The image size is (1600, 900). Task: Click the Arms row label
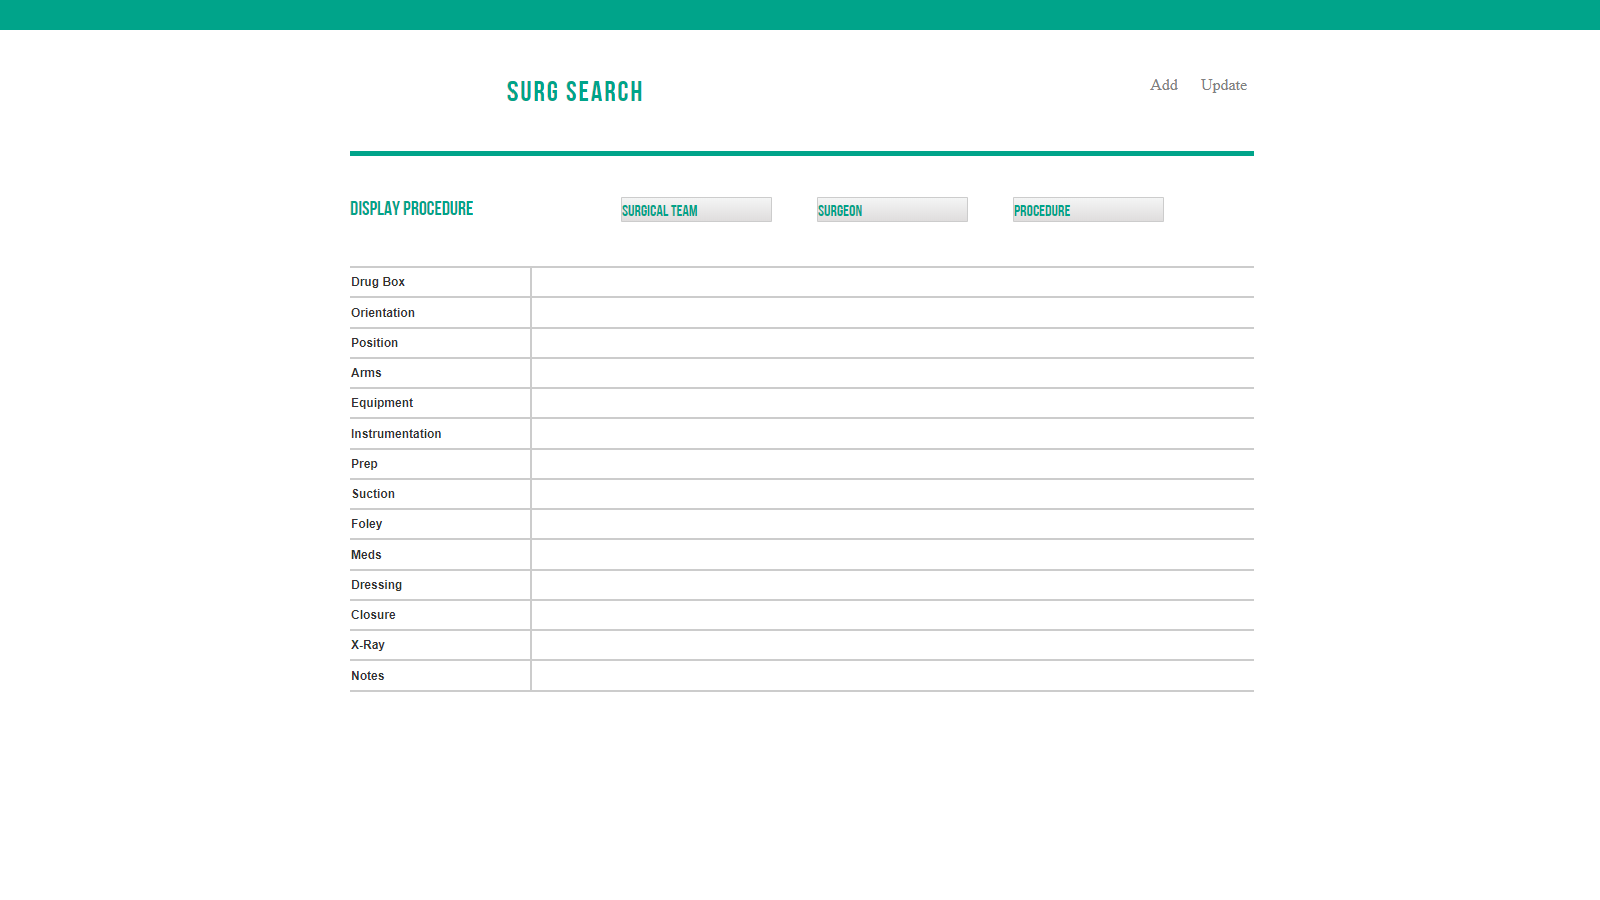coord(366,373)
